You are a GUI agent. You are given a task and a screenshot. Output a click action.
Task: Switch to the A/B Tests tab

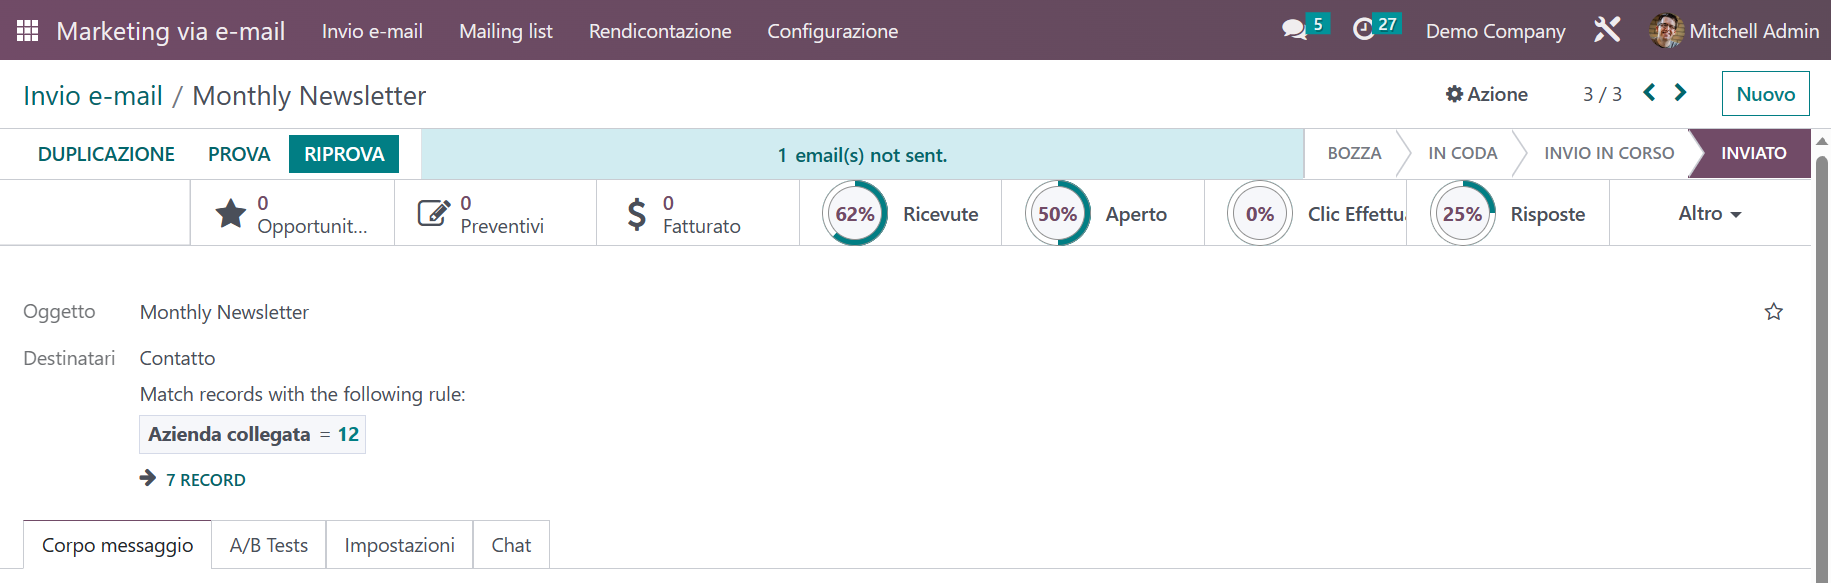point(269,545)
